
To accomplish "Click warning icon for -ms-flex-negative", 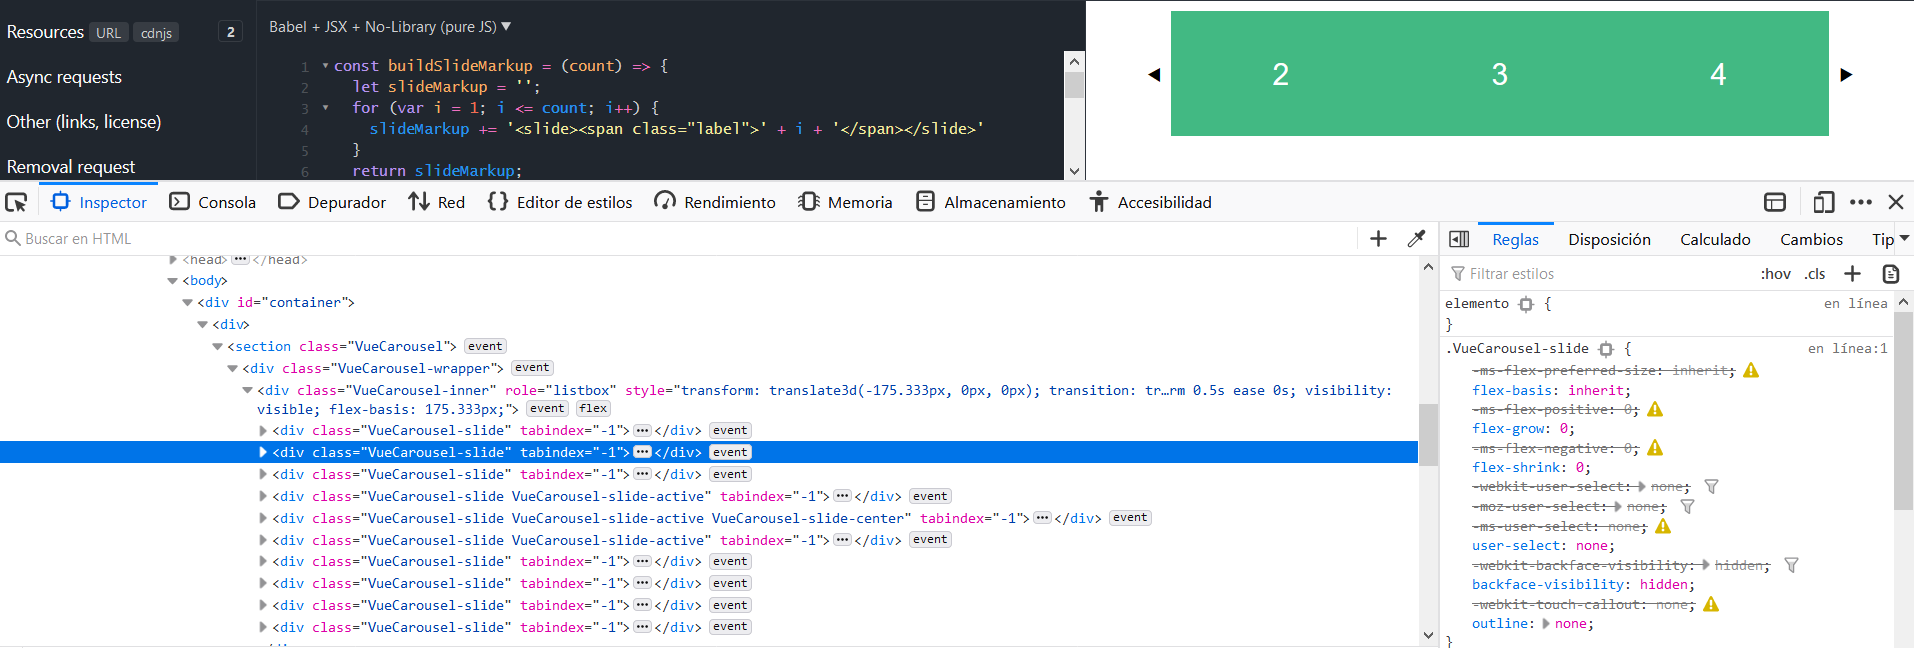I will coord(1655,448).
